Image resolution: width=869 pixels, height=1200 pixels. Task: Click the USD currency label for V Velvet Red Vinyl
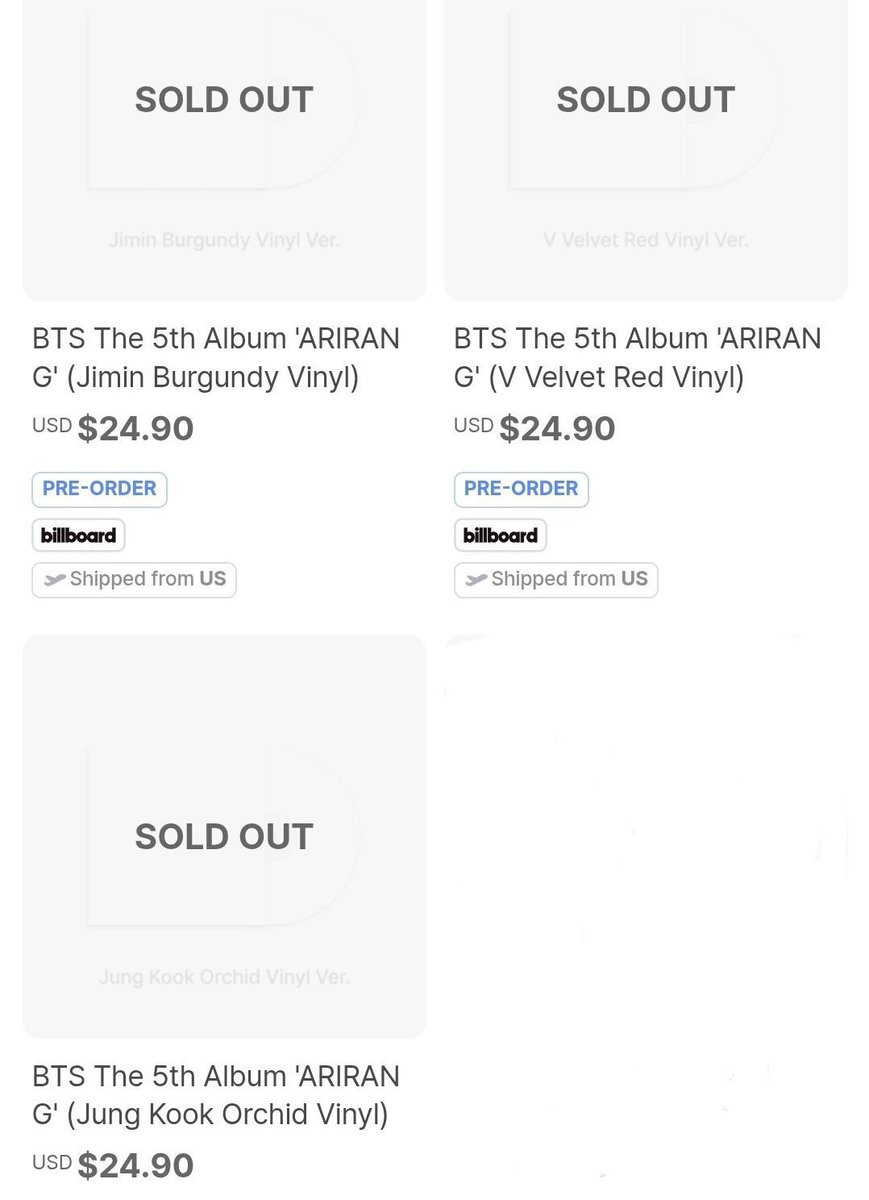click(x=474, y=425)
